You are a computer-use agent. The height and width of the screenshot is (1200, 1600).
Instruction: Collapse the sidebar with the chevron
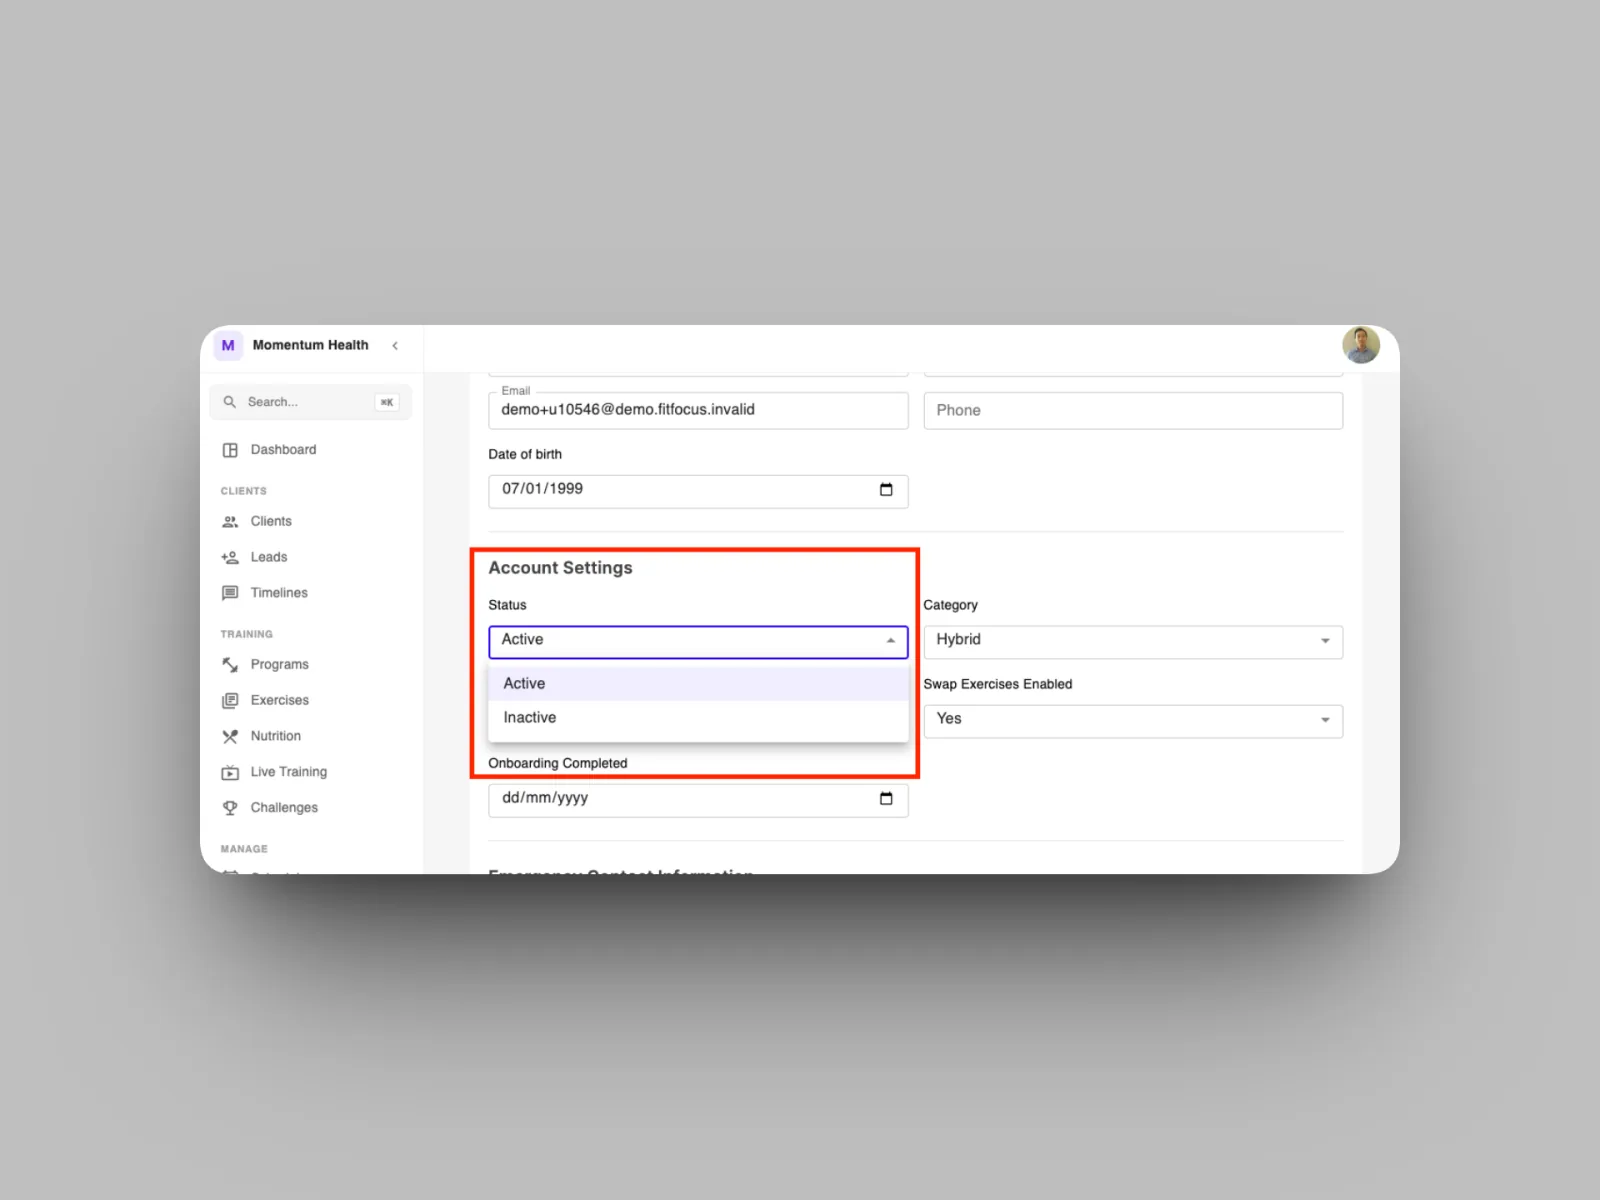click(395, 345)
